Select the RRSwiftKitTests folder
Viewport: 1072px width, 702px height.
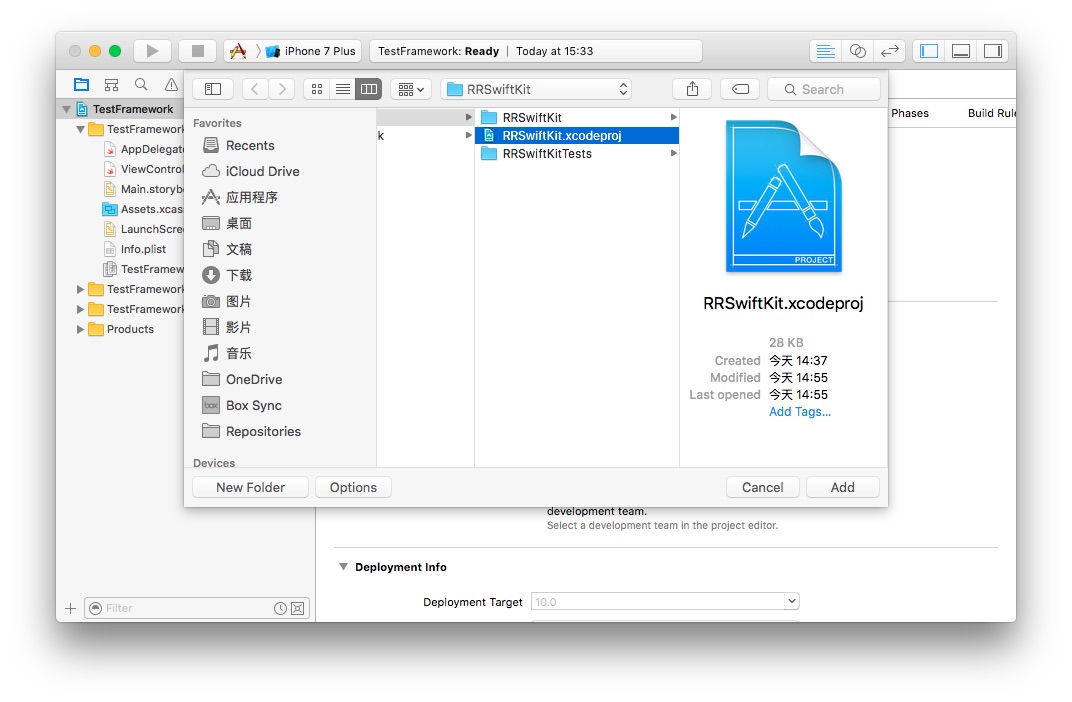(x=577, y=154)
